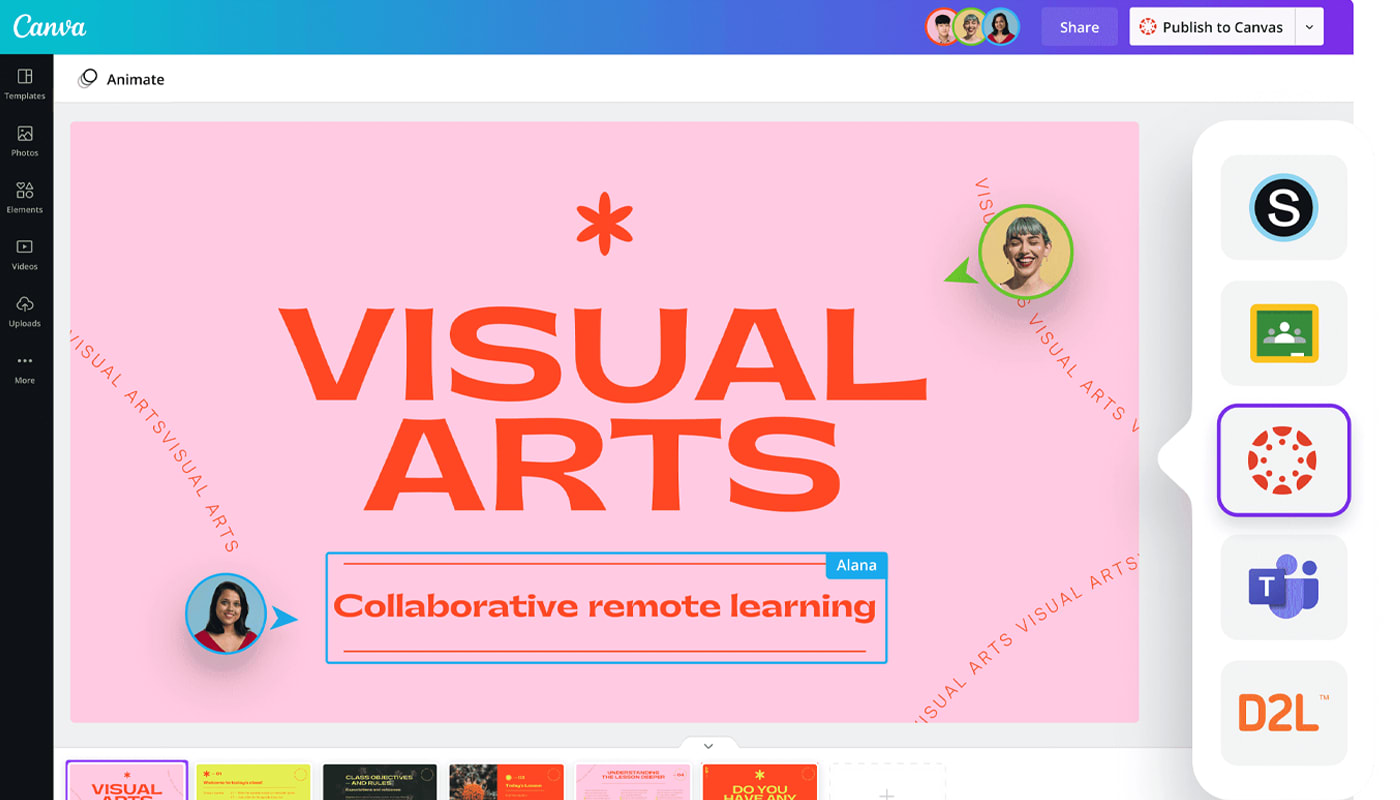Open the Templates panel in sidebar
Image resolution: width=1400 pixels, height=800 pixels.
coord(25,84)
